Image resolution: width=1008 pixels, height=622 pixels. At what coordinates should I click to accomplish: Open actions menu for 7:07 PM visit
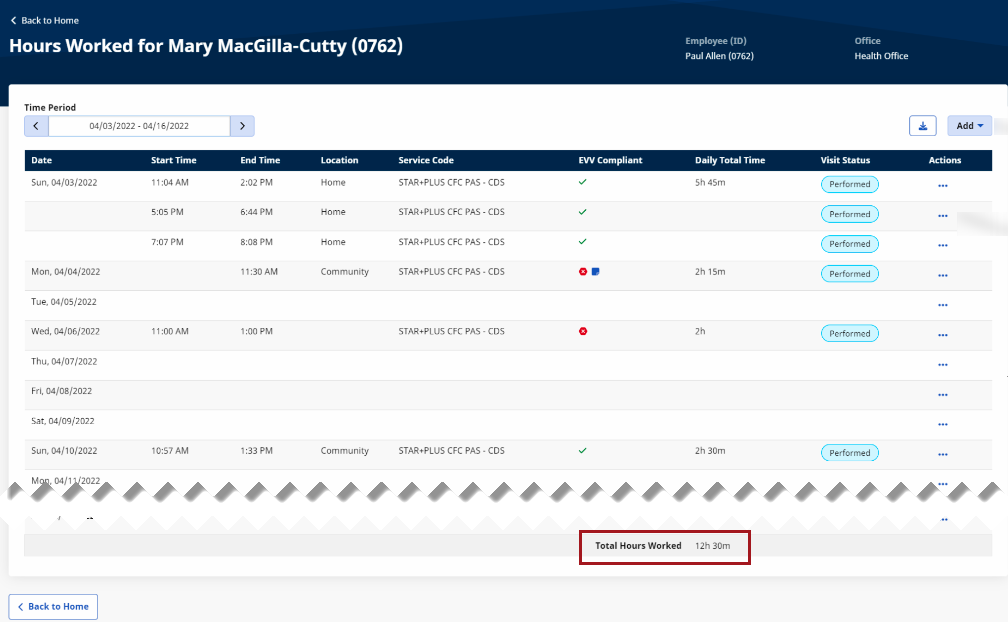942,246
